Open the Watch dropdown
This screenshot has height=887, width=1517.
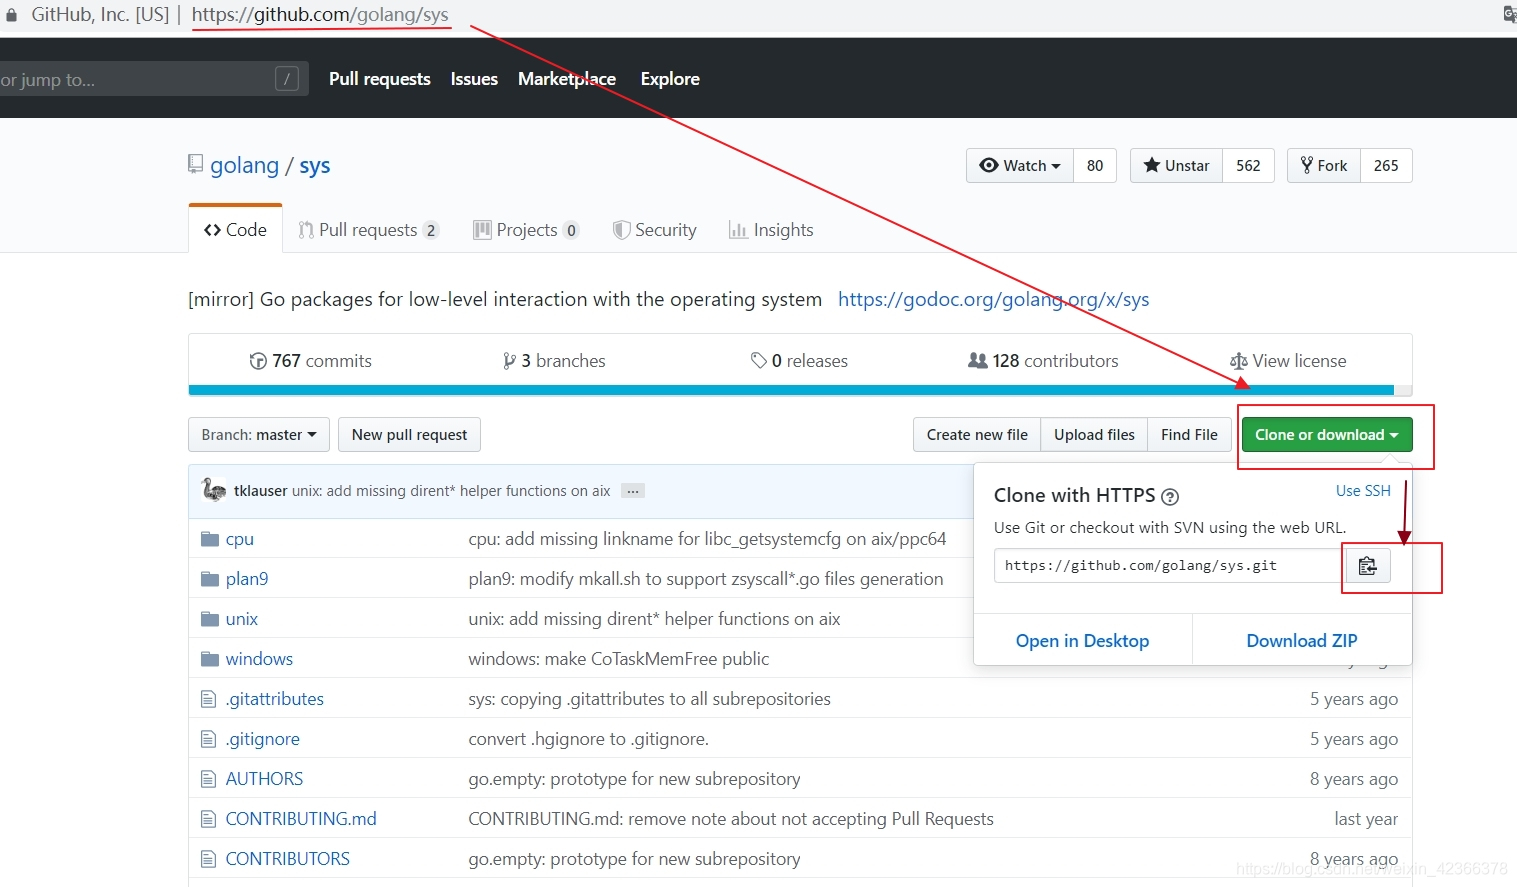click(x=1020, y=166)
